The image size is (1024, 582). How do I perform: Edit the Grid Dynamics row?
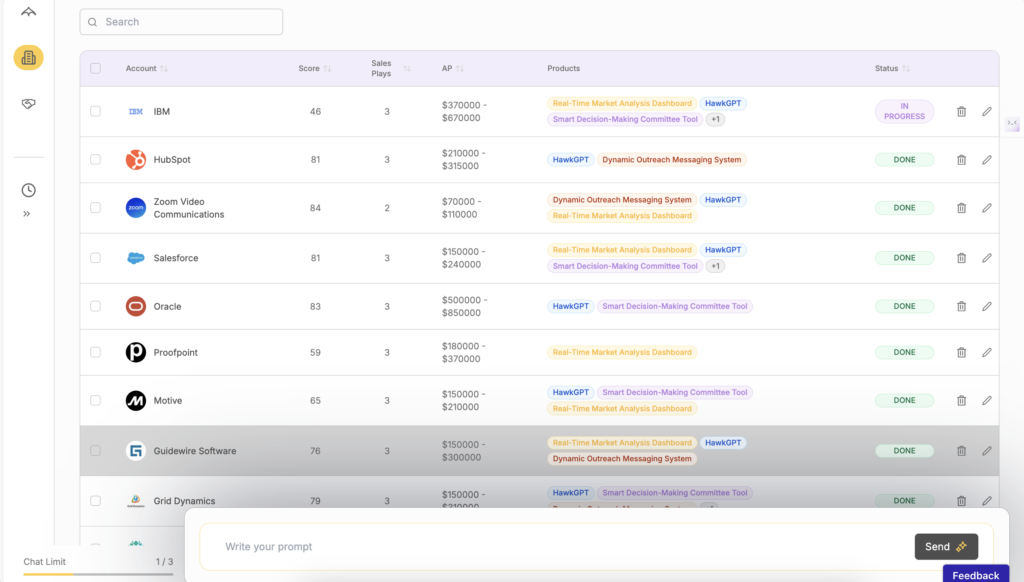tap(987, 501)
